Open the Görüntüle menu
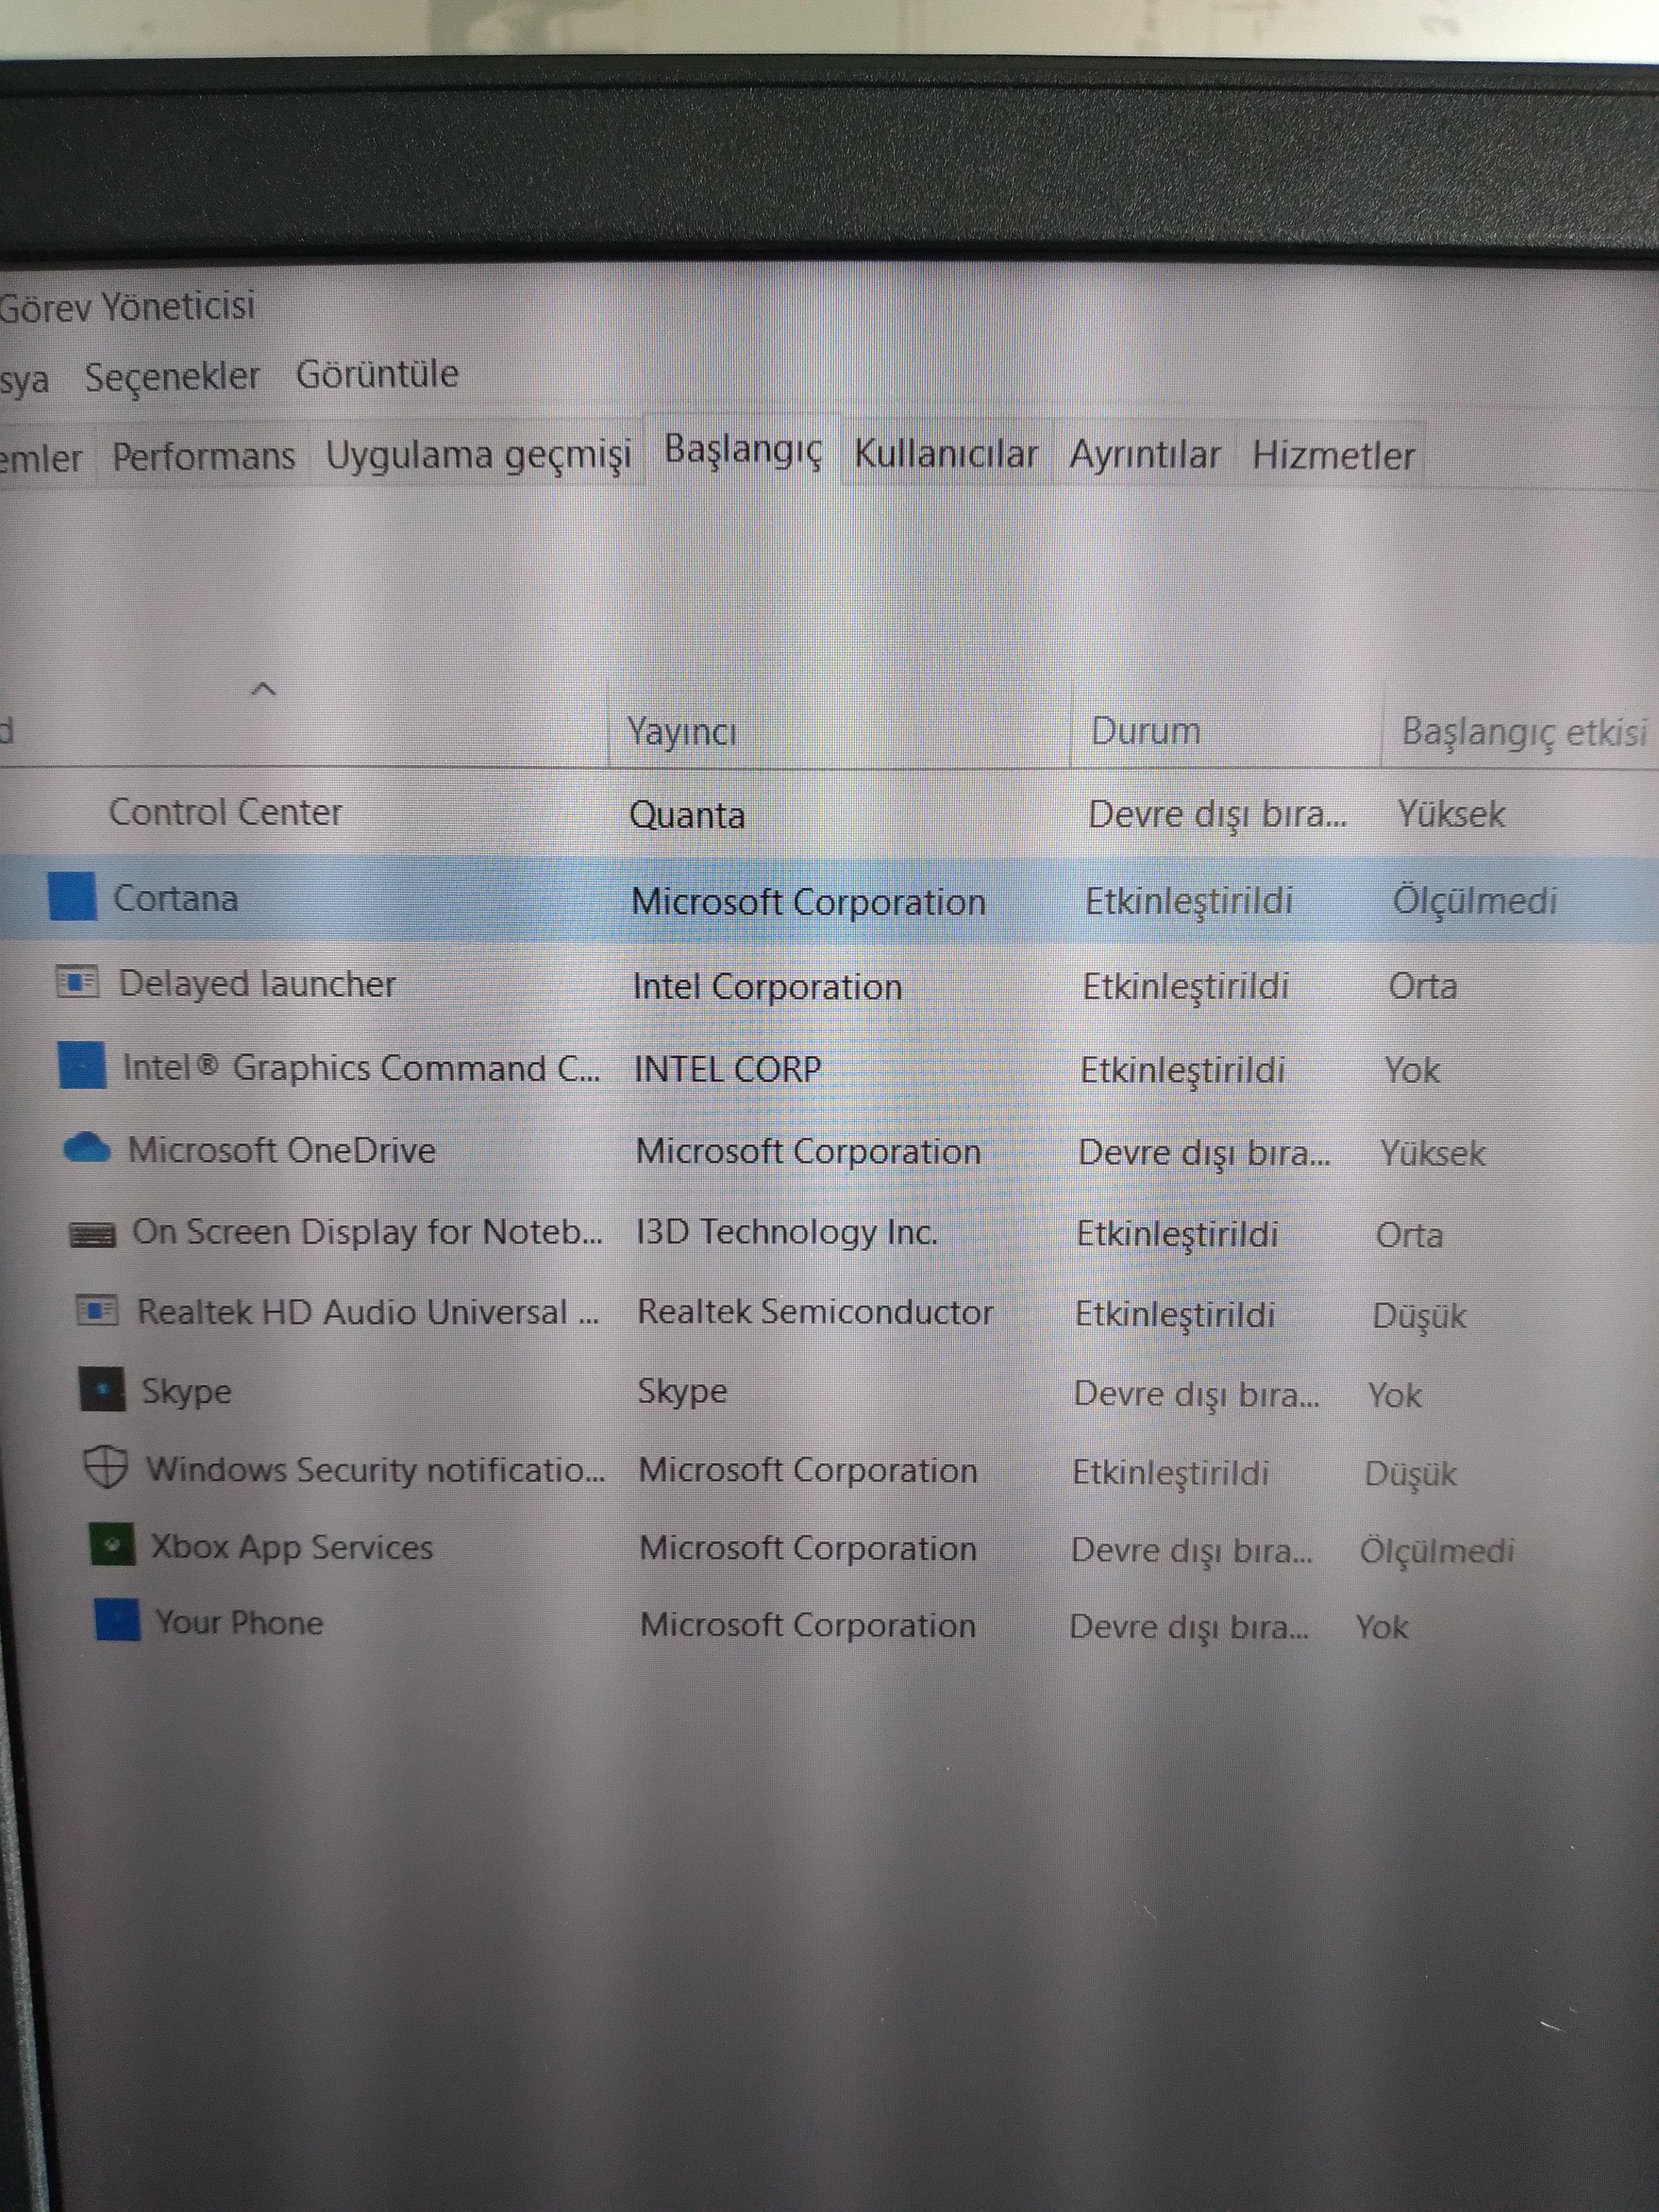Screen dimensions: 1659x2212 click(377, 374)
